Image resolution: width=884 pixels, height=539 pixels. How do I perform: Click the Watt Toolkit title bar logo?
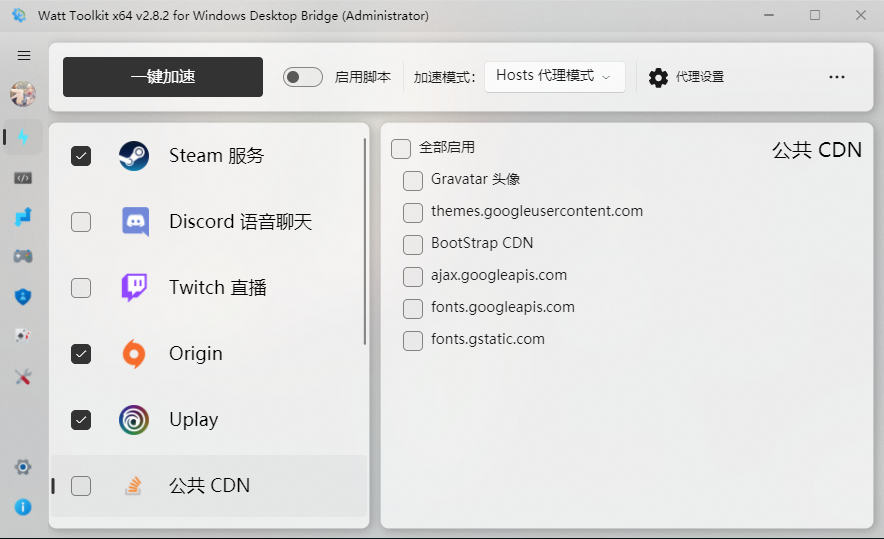19,15
